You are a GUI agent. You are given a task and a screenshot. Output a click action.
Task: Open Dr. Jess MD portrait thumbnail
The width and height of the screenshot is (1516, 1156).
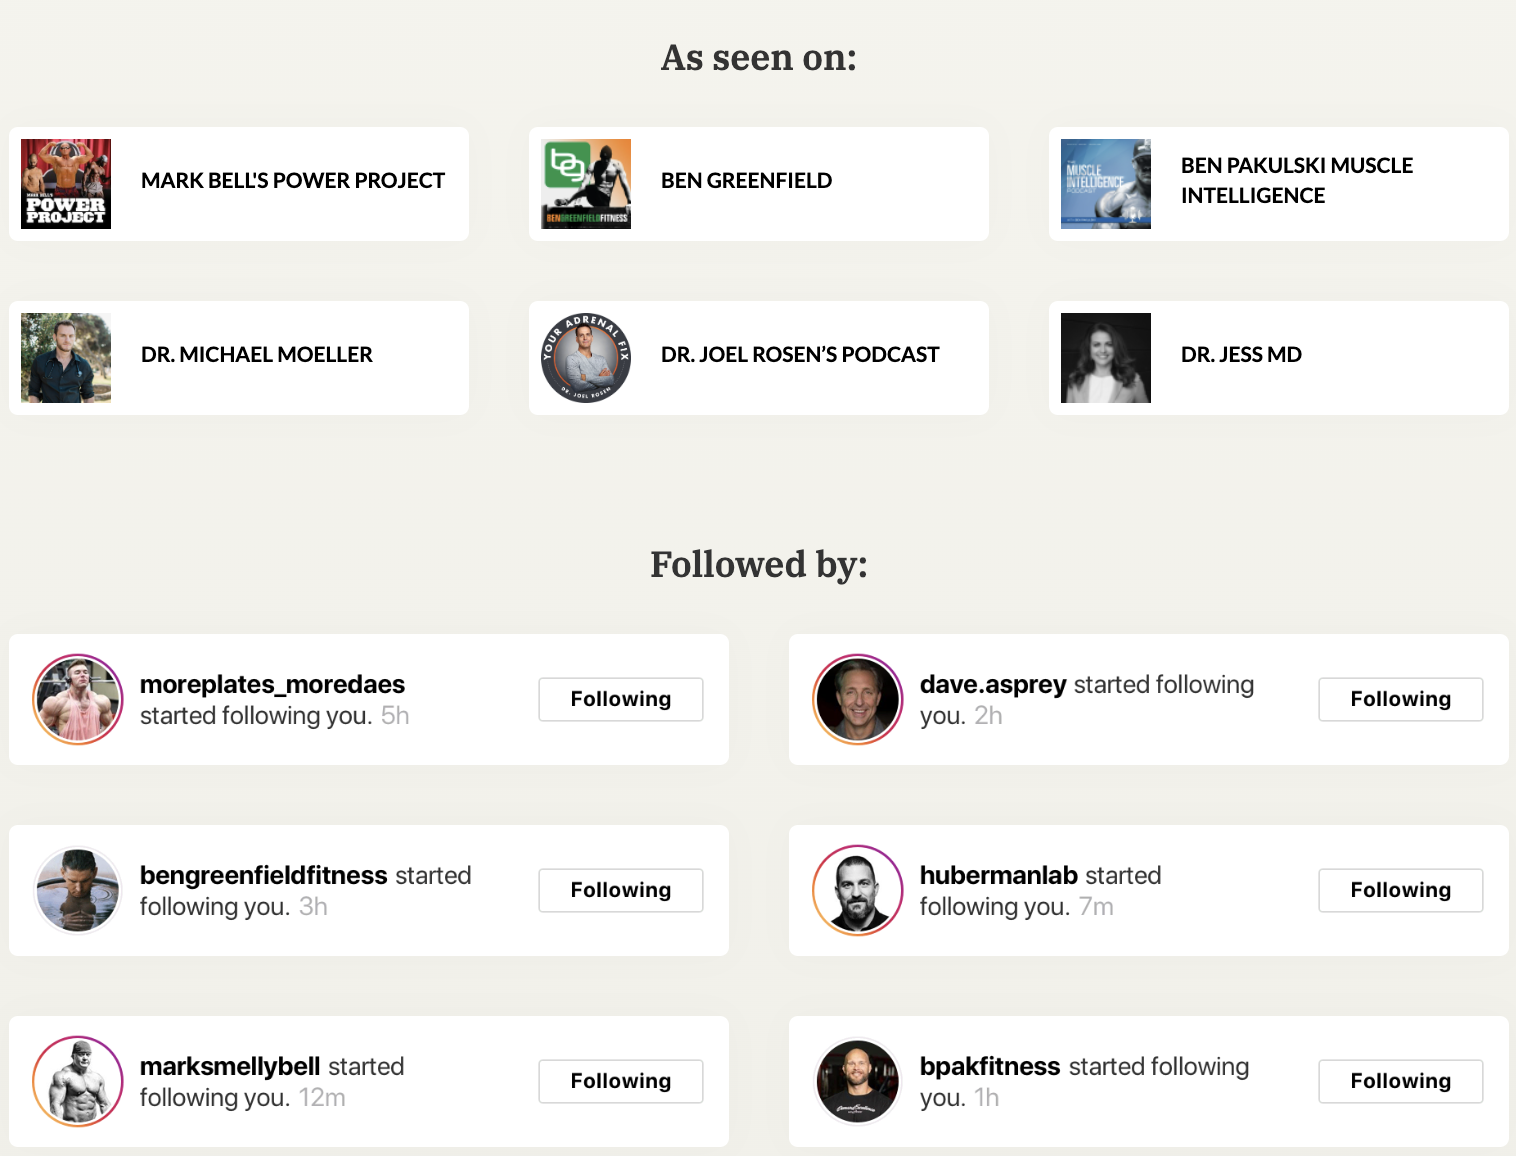pos(1106,358)
